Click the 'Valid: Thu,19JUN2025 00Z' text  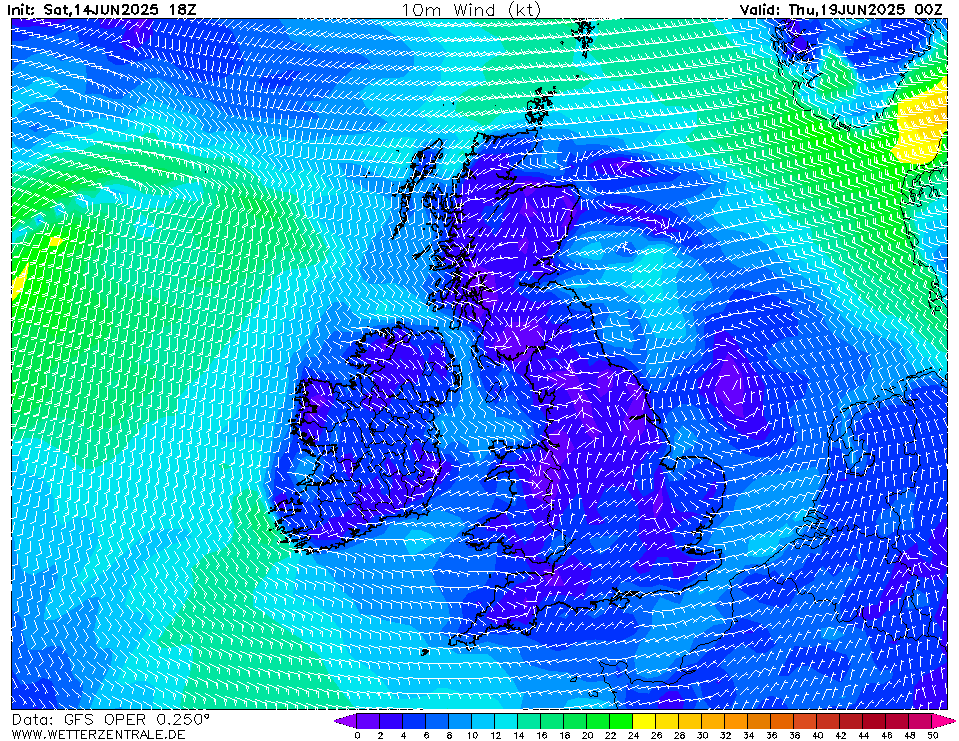[x=841, y=10]
